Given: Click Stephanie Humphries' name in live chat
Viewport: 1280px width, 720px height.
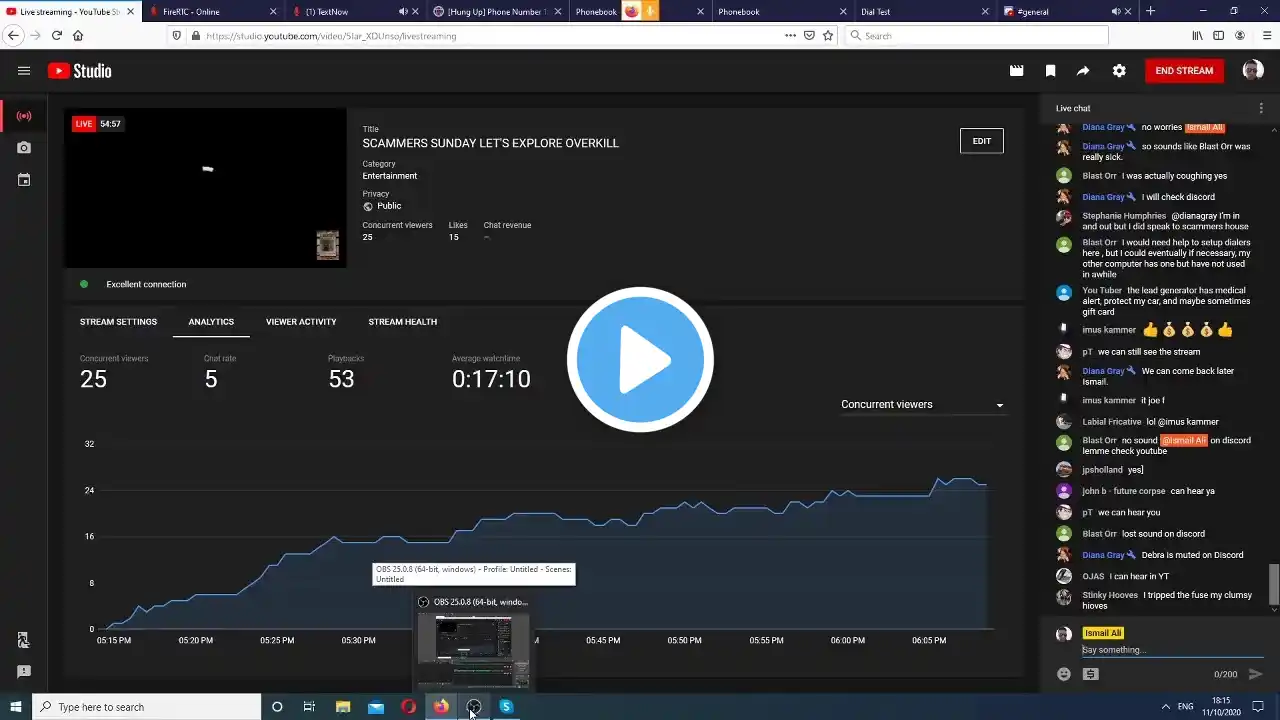Looking at the screenshot, I should click(1124, 216).
